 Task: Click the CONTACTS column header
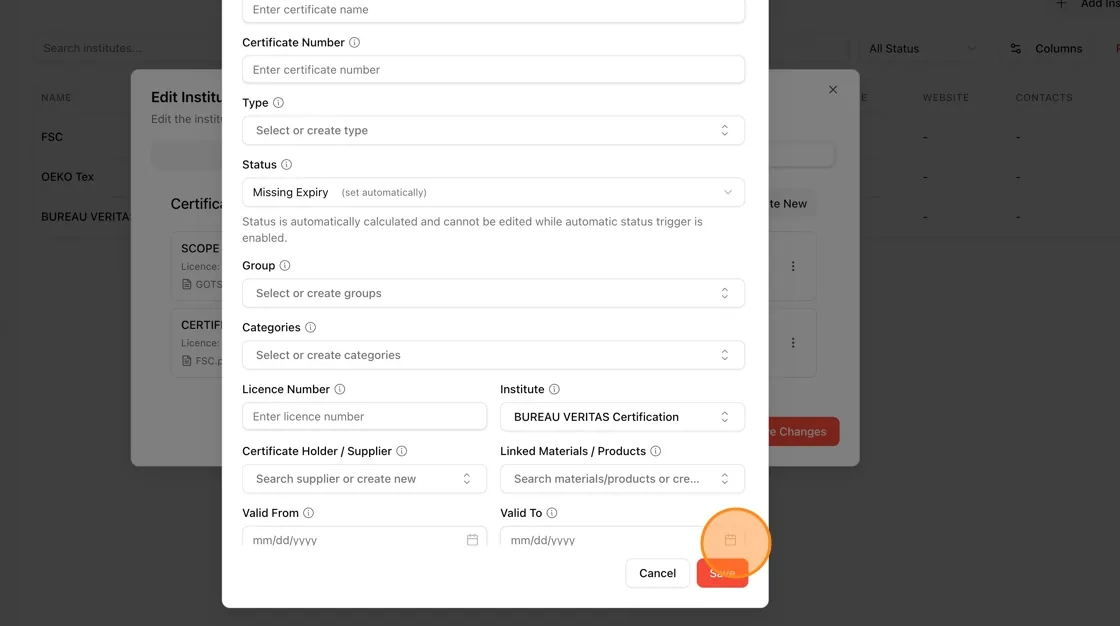click(1044, 98)
